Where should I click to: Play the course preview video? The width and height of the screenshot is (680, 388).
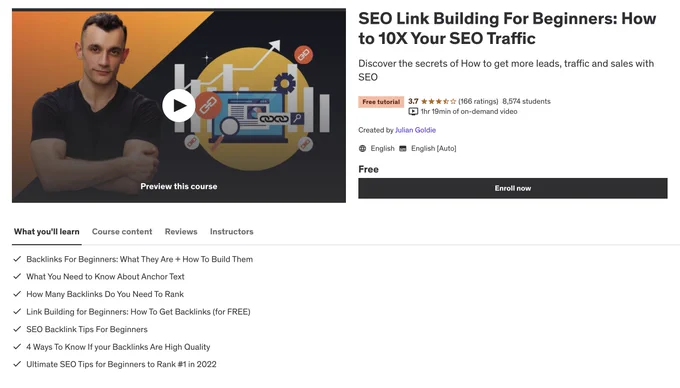(179, 105)
